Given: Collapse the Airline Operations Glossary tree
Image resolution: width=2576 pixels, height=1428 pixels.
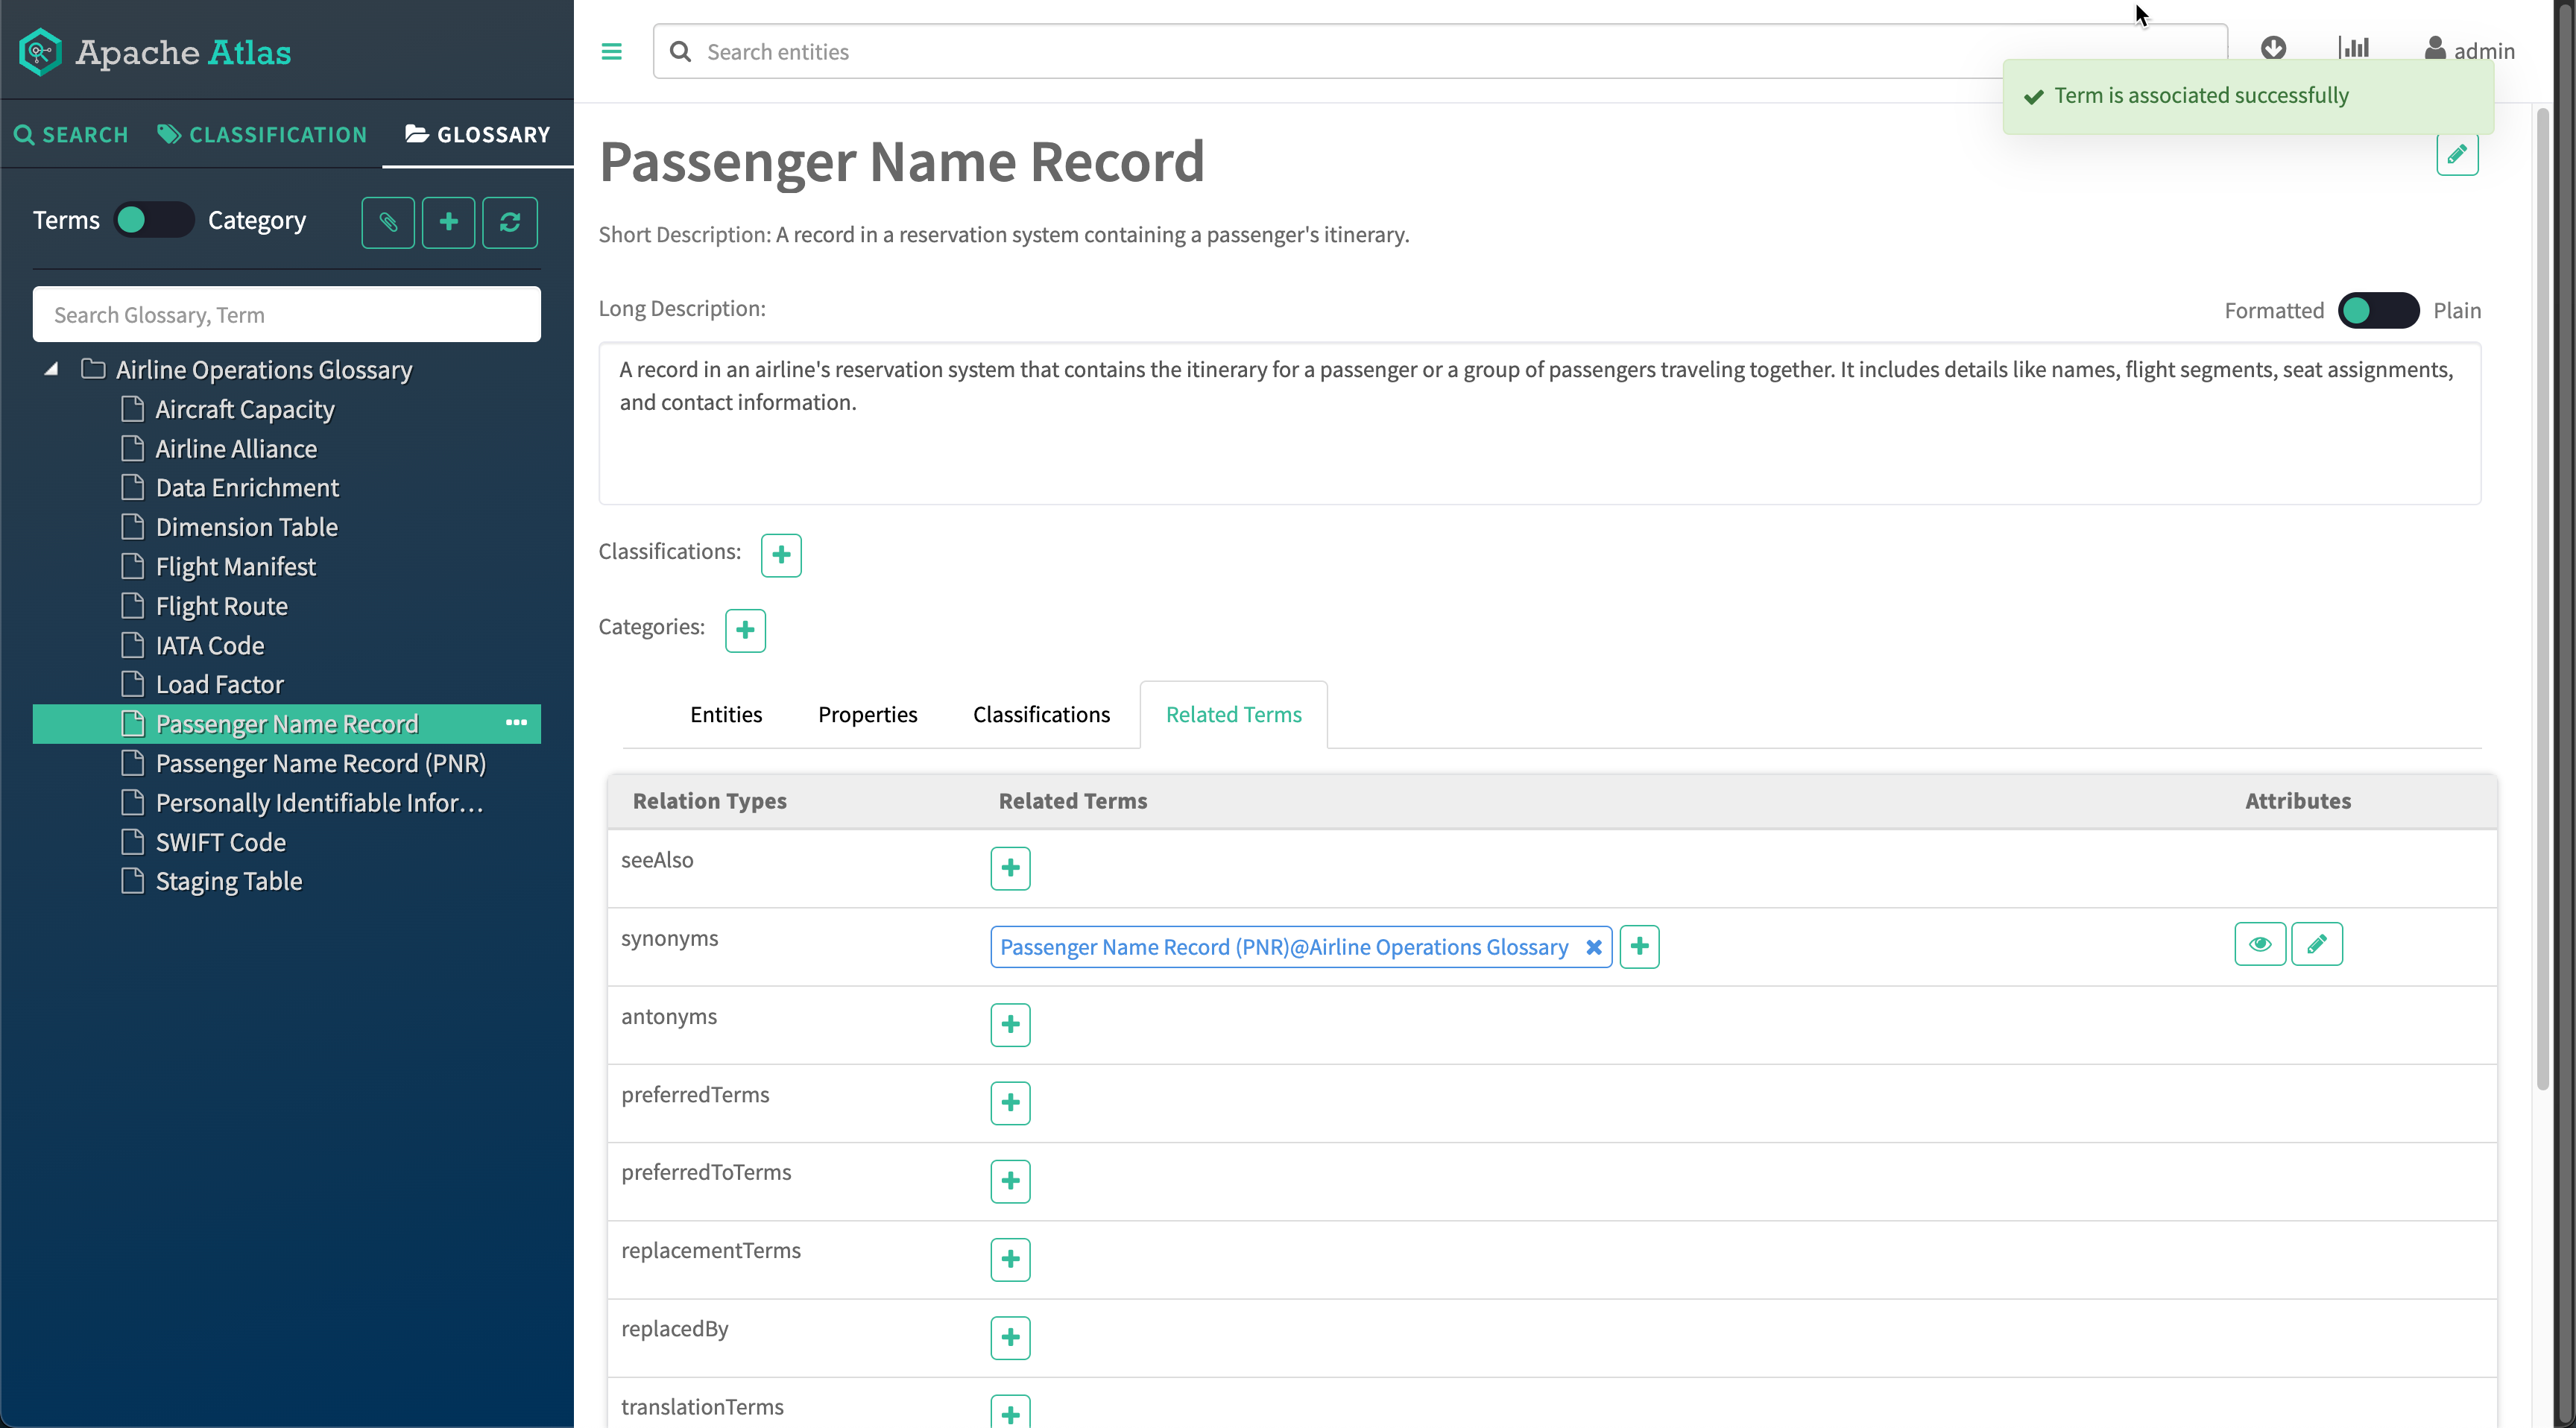Looking at the screenshot, I should (x=51, y=369).
